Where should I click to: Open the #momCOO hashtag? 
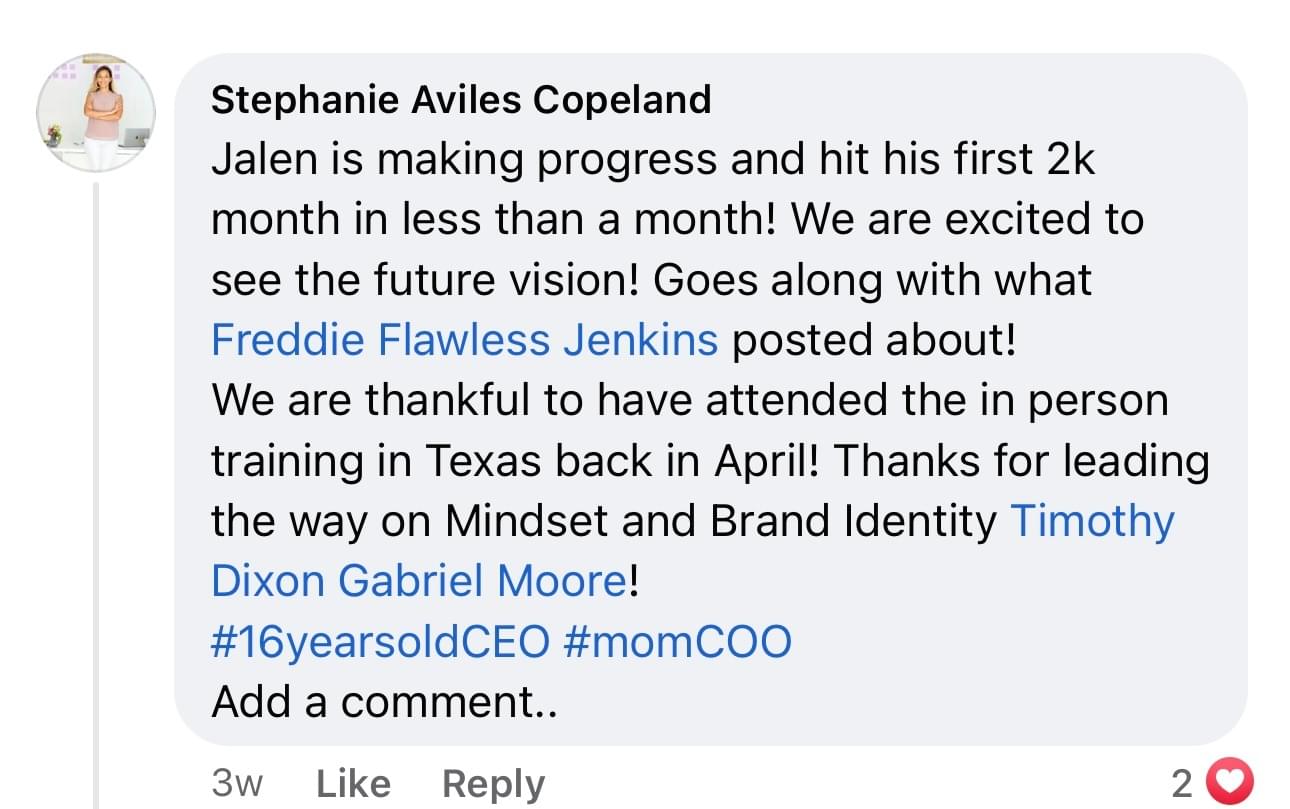pos(677,641)
